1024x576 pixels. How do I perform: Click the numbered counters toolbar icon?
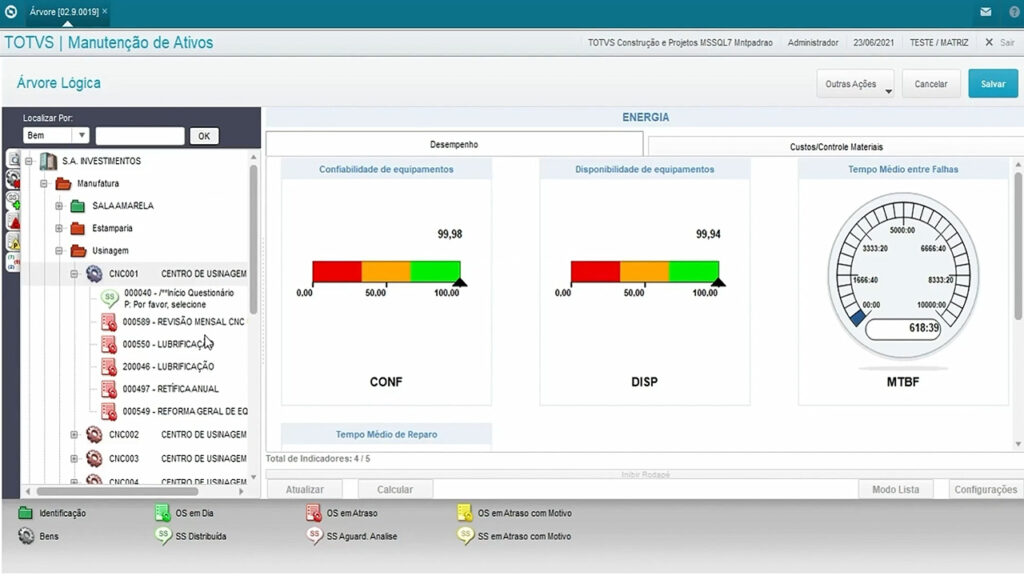[13, 263]
